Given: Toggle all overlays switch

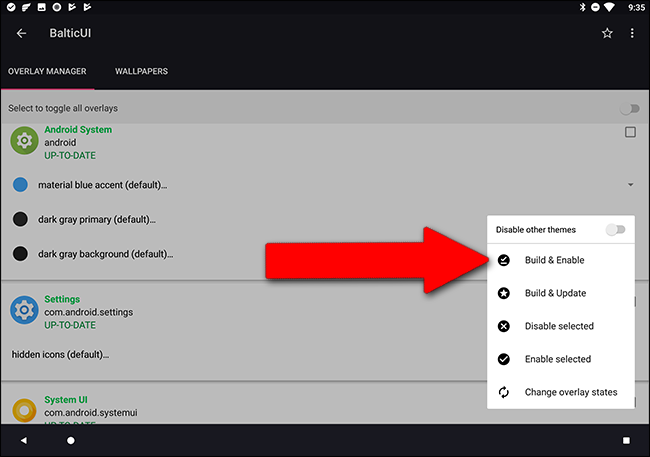Looking at the screenshot, I should pyautogui.click(x=630, y=109).
